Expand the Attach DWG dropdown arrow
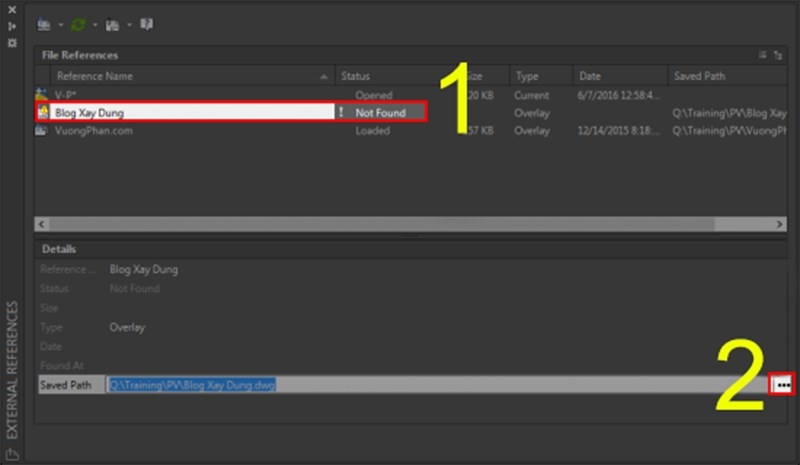 tap(61, 25)
